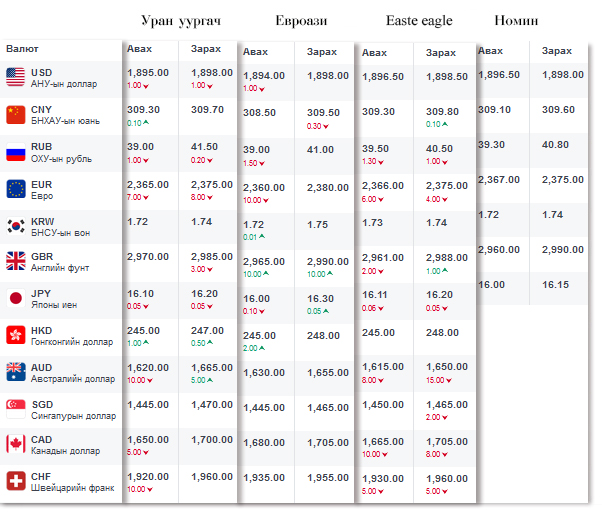Click the SGD Singapore flag icon
Image resolution: width=602 pixels, height=514 pixels.
click(x=15, y=408)
